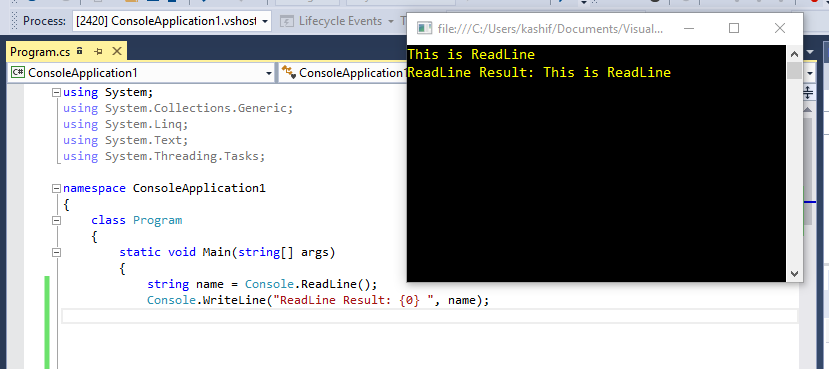Collapse the class Program block
This screenshot has width=829, height=369.
pos(56,220)
